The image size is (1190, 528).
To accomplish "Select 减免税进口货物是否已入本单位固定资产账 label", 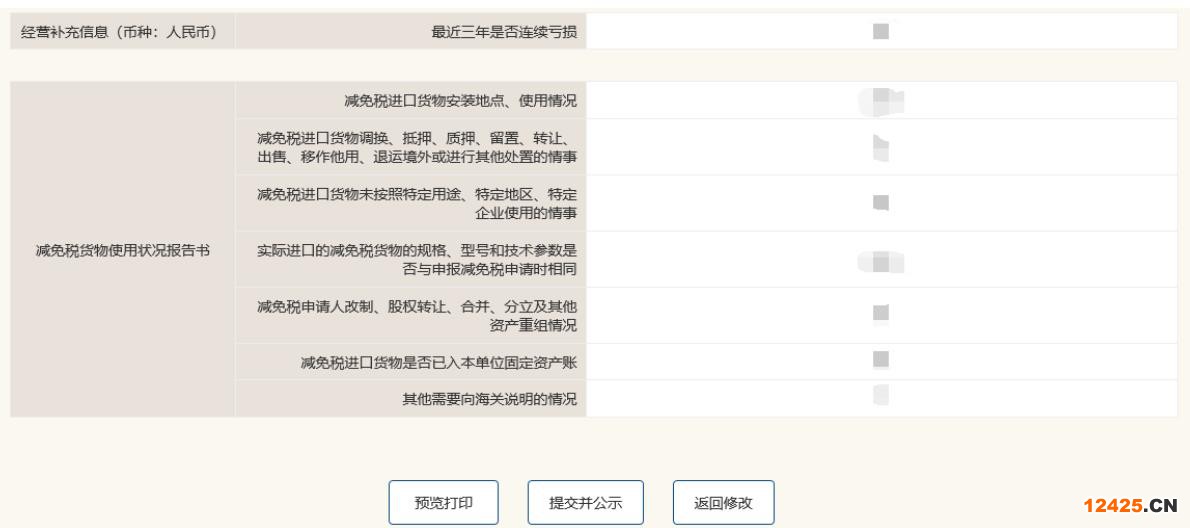I will tap(439, 363).
